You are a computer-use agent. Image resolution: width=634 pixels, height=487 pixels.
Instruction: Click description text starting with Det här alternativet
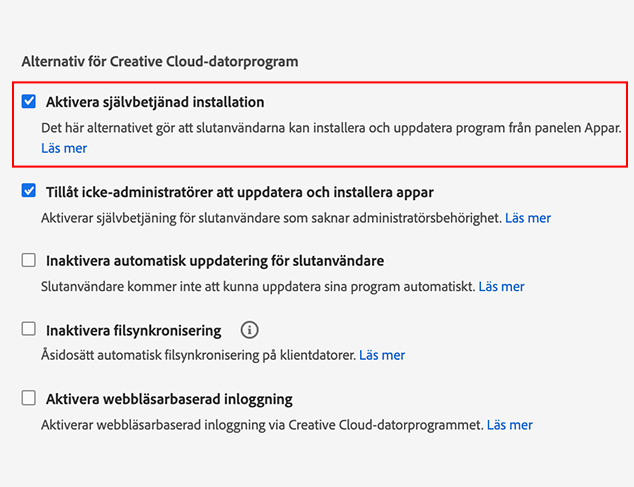tap(330, 128)
